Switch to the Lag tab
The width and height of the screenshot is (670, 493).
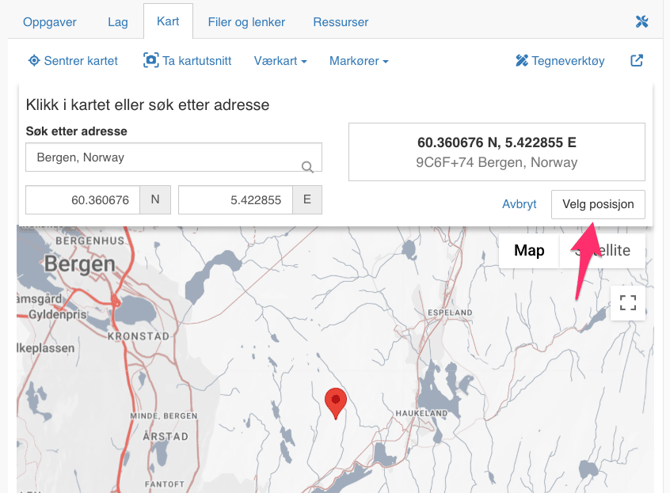(x=118, y=22)
